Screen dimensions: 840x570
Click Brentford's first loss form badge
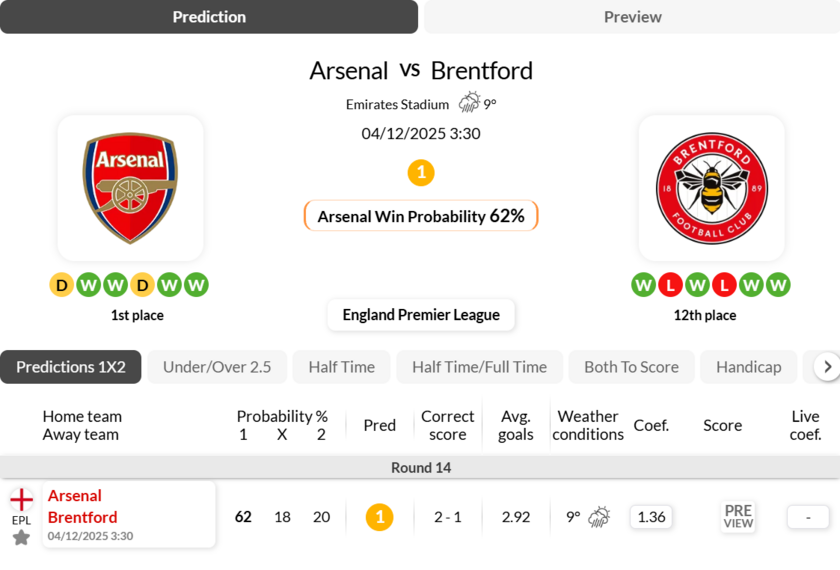coord(670,285)
